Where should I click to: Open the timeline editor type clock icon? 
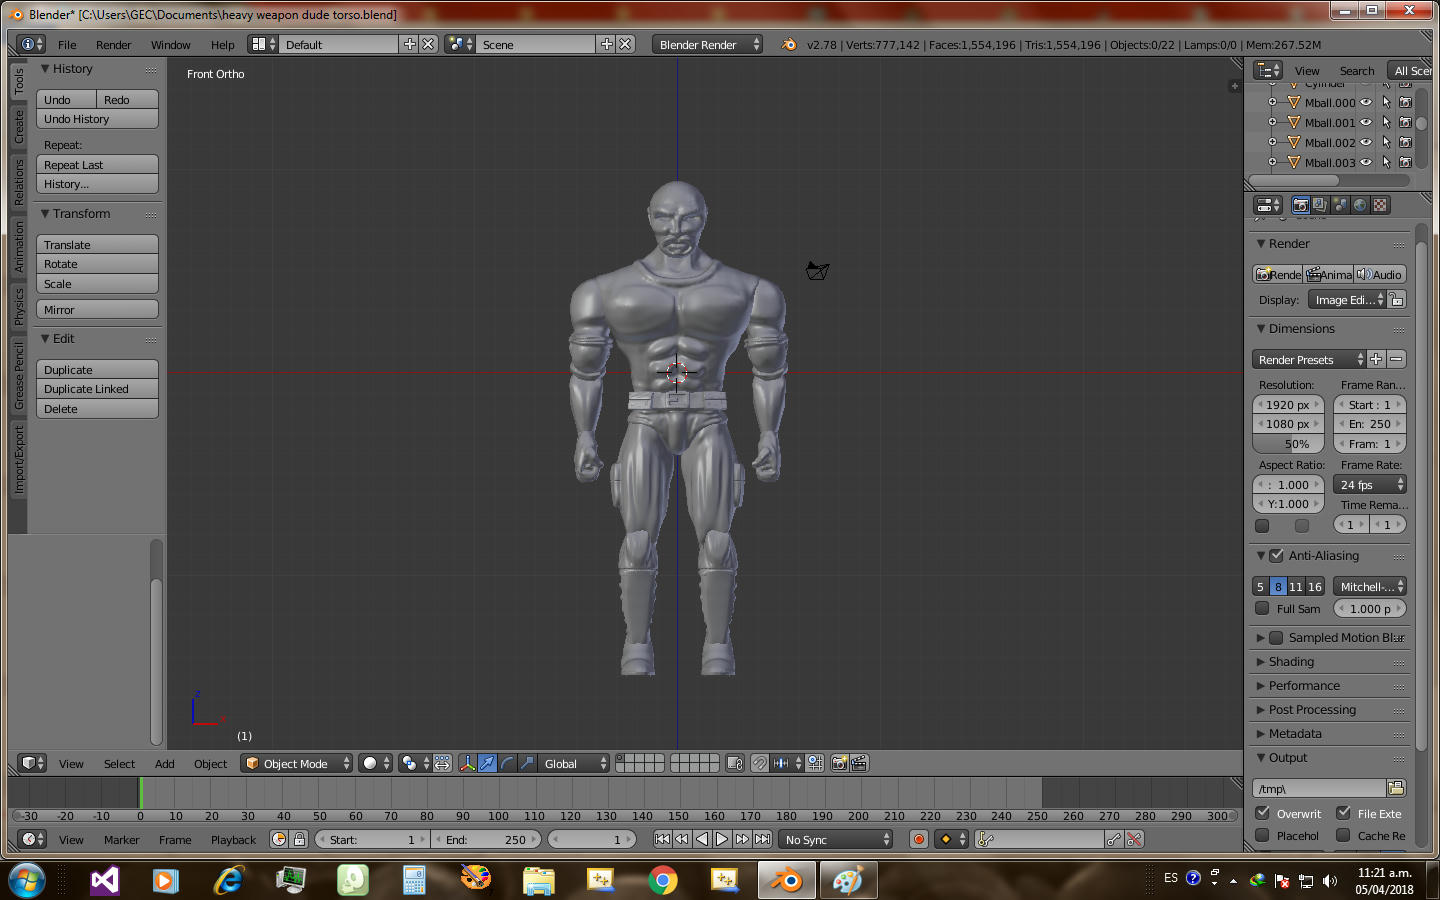click(32, 839)
